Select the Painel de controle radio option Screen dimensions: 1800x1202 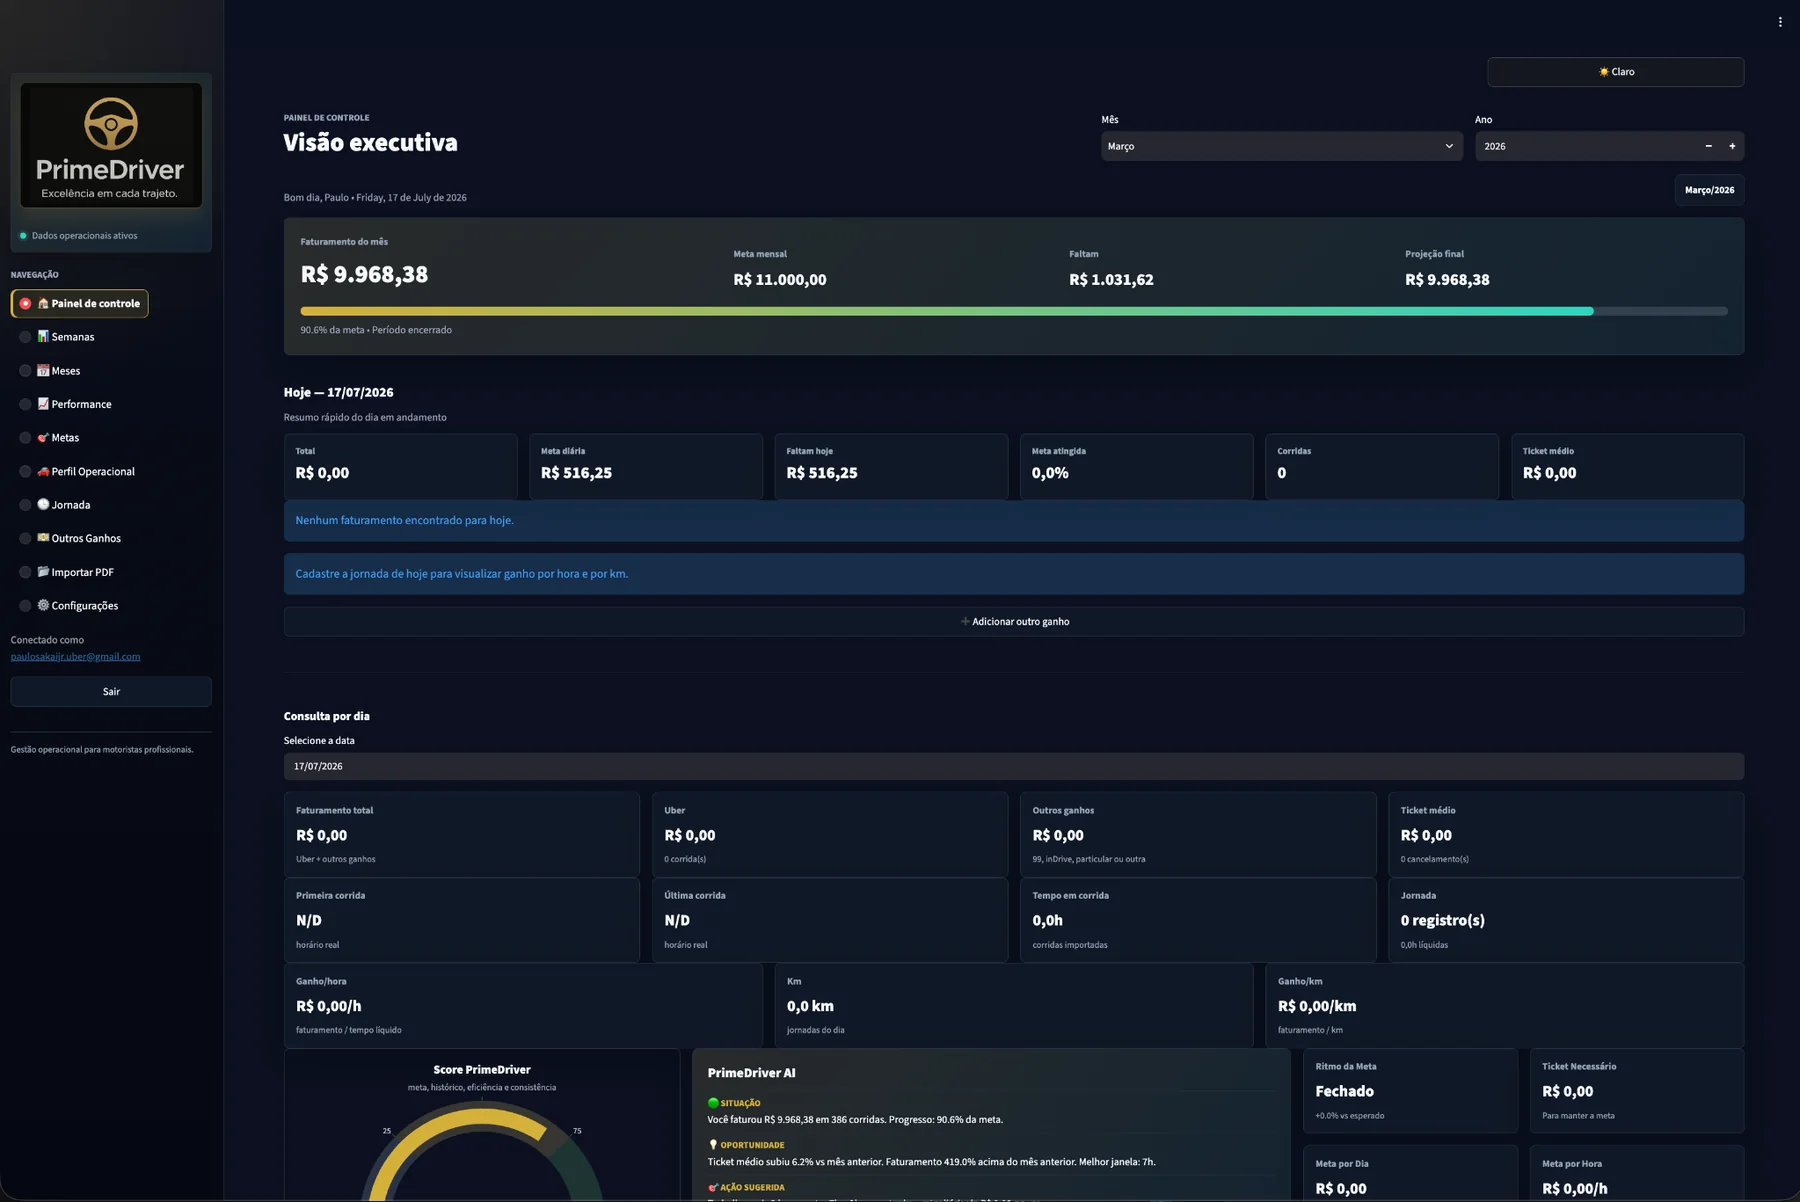pyautogui.click(x=25, y=304)
